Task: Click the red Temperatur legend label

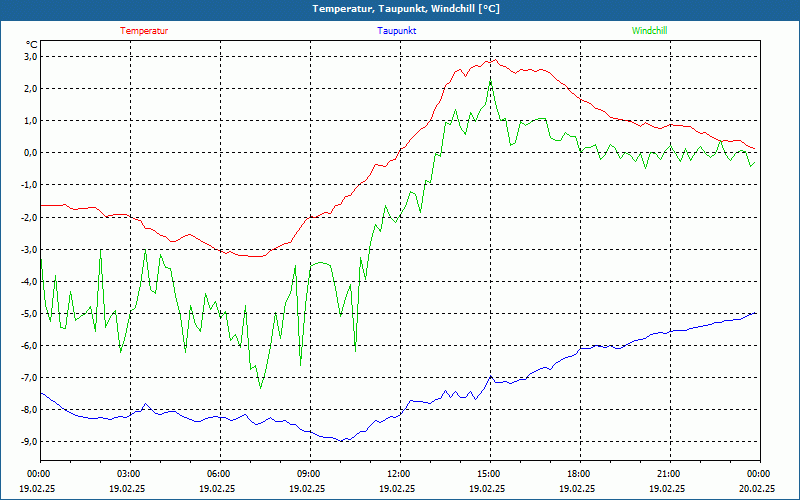Action: [144, 30]
